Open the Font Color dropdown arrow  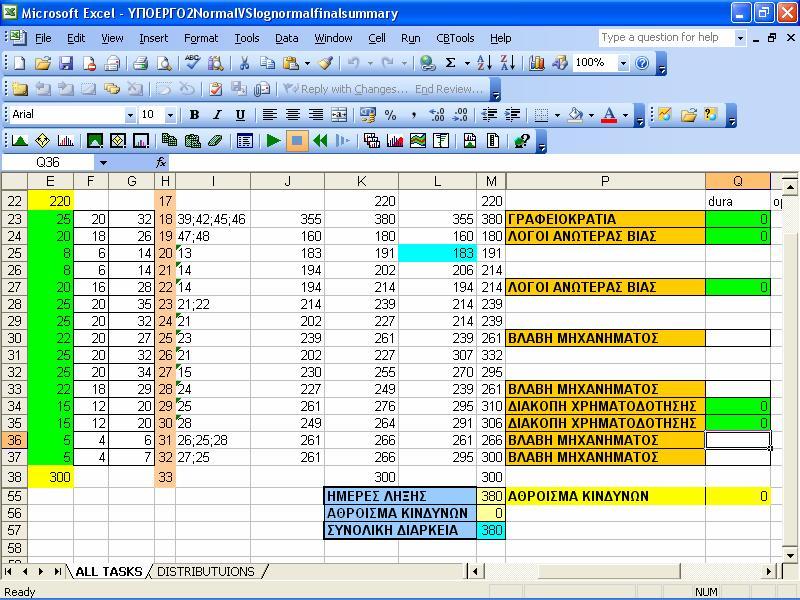(x=626, y=115)
